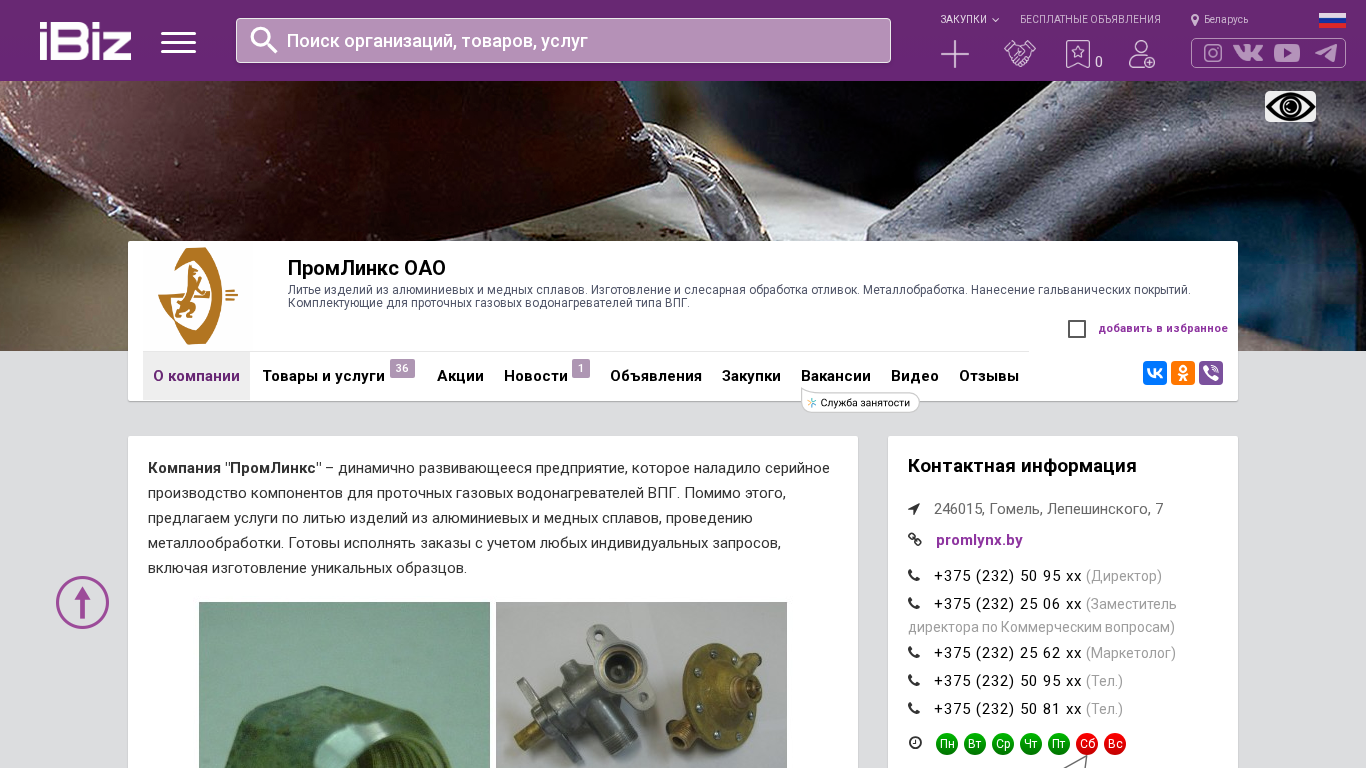Open the Акции tab
This screenshot has height=768, width=1366.
point(460,376)
